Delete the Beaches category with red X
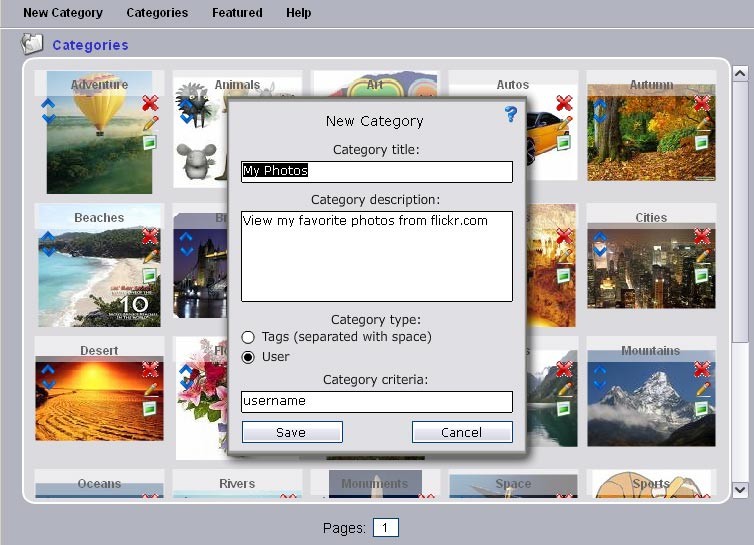The height and width of the screenshot is (545, 754). (150, 236)
